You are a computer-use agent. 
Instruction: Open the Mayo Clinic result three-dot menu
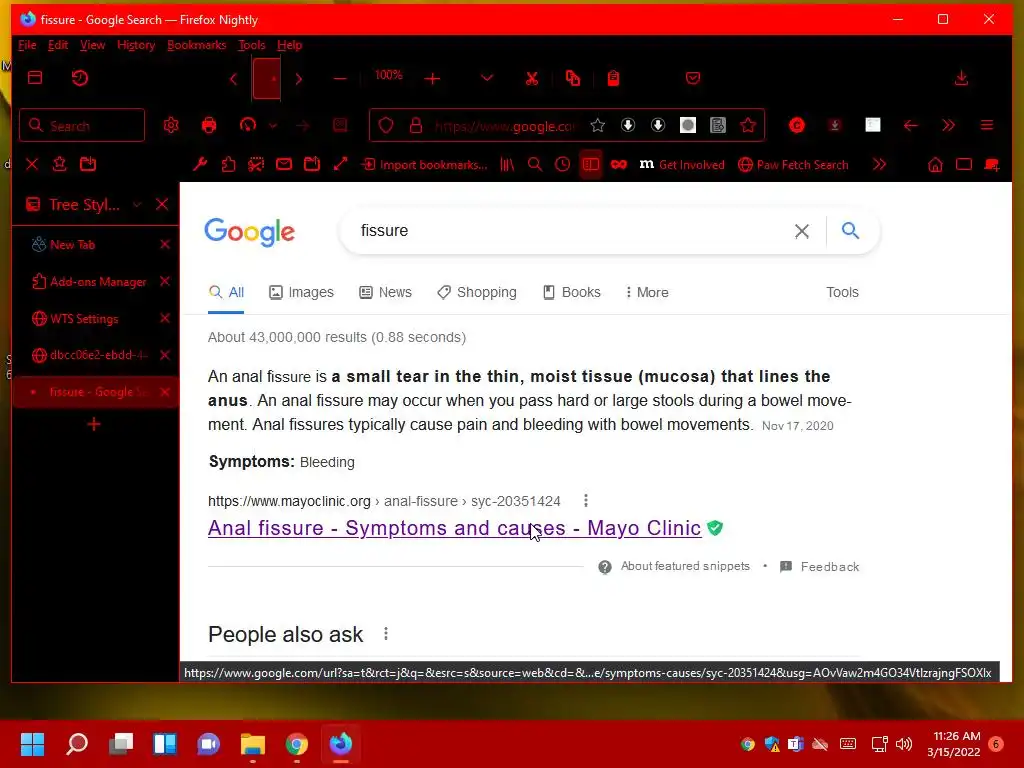[x=586, y=501]
